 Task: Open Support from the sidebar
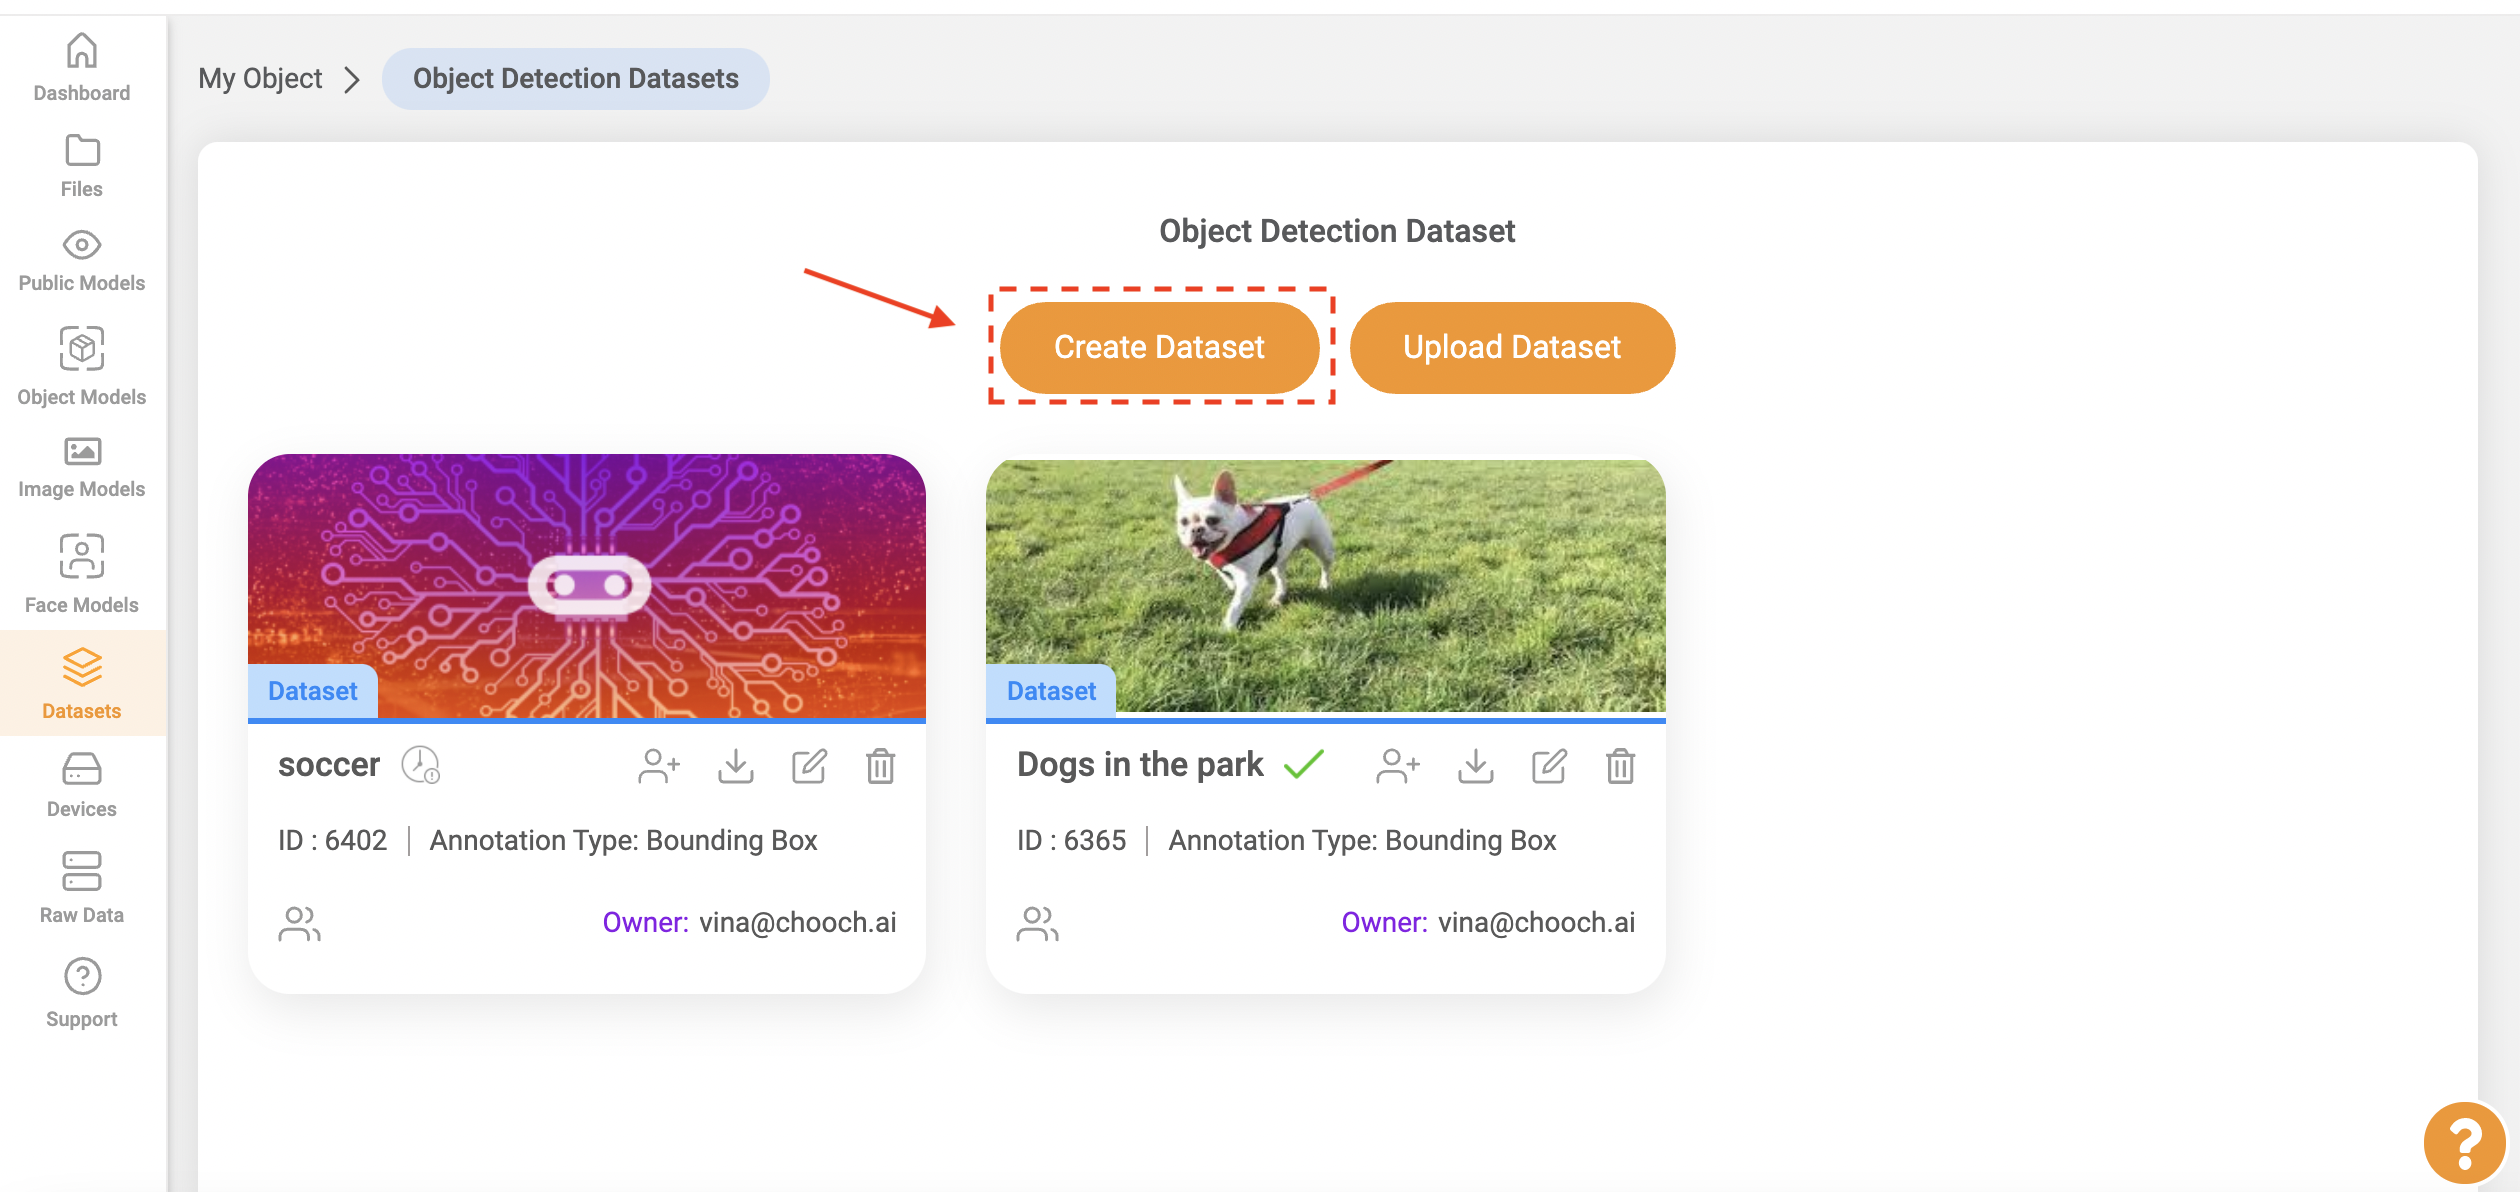(x=82, y=992)
